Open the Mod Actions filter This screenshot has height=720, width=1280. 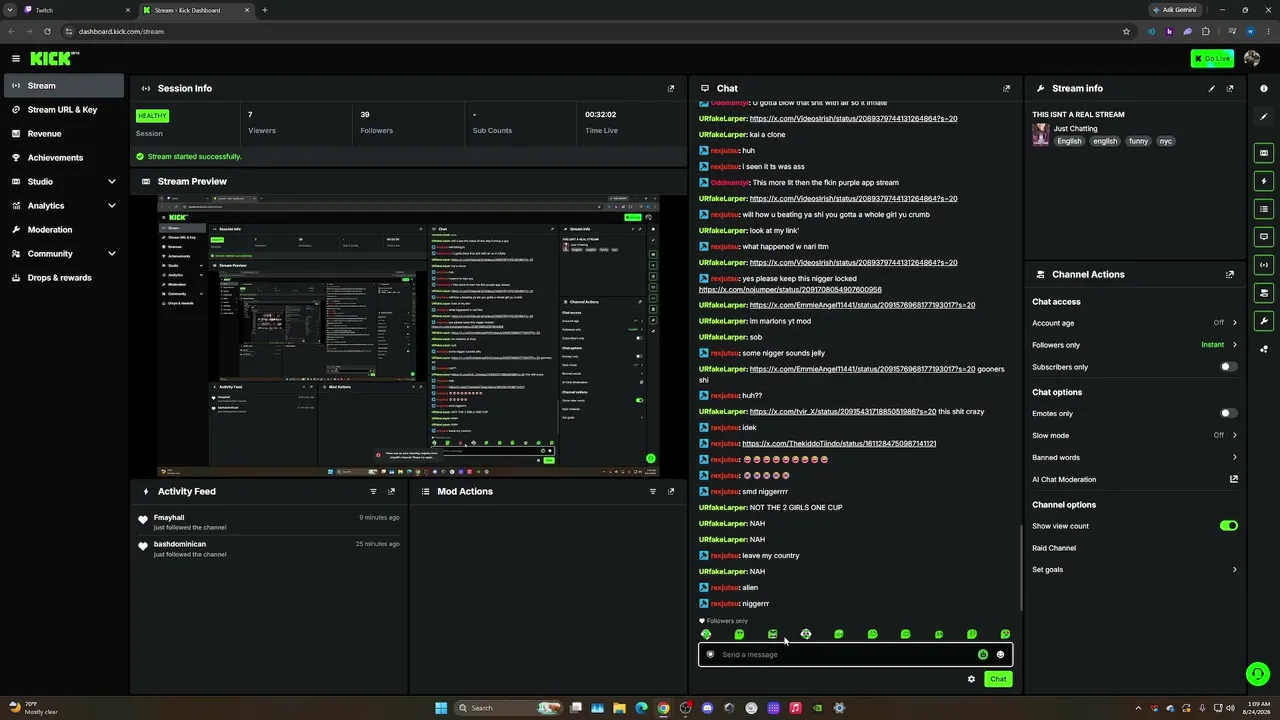click(653, 491)
